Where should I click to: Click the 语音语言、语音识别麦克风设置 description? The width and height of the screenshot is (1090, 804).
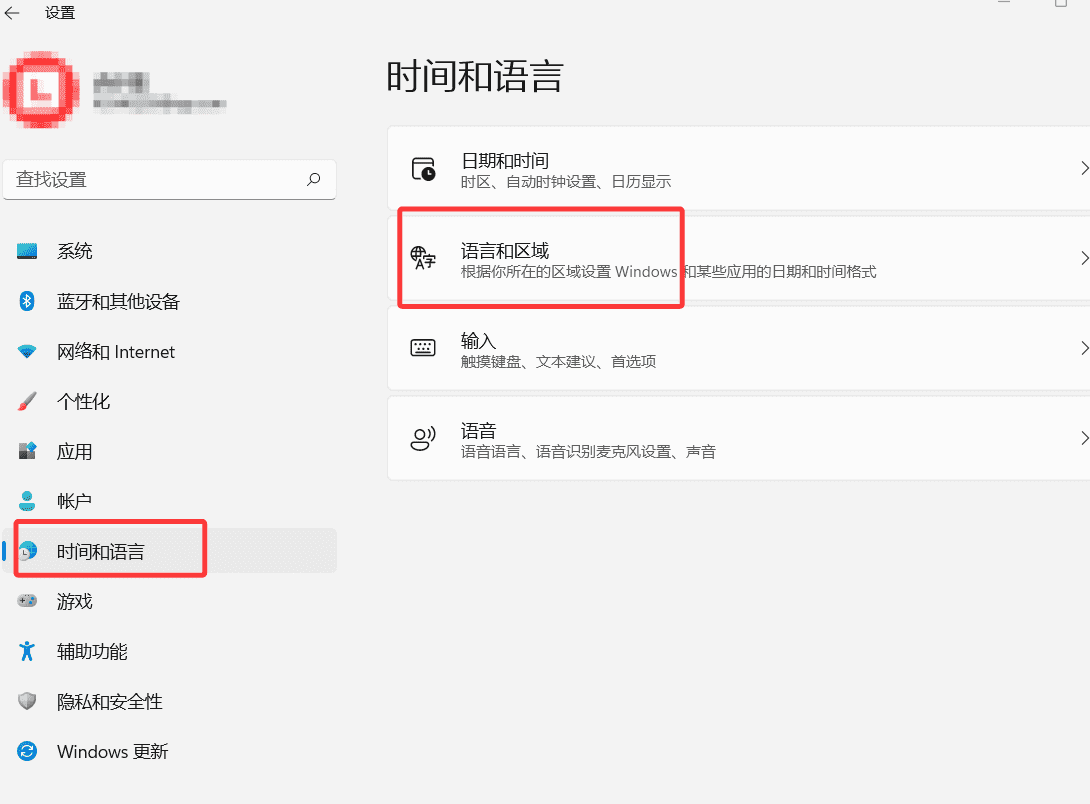(x=588, y=452)
